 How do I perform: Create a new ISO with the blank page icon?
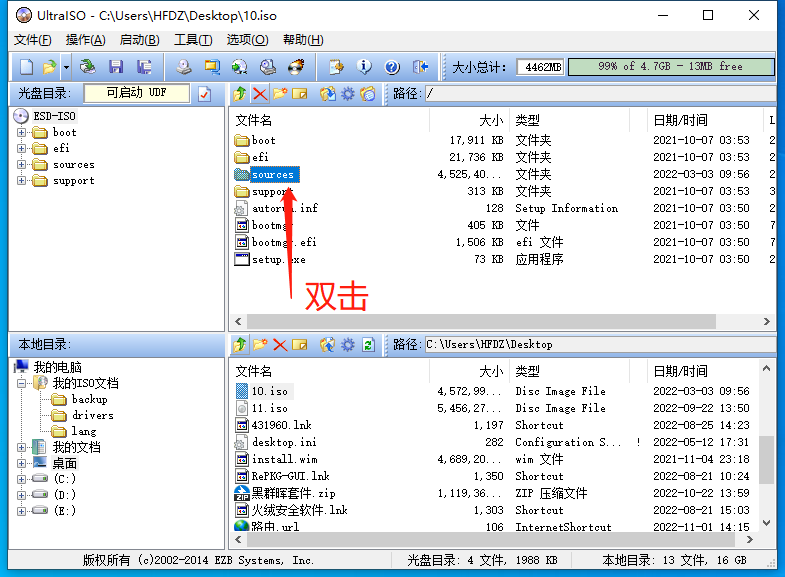tap(27, 67)
